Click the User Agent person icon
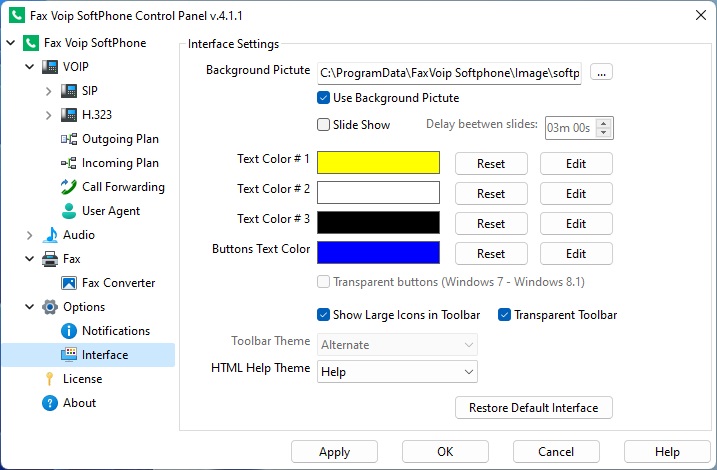This screenshot has width=717, height=470. tap(69, 211)
